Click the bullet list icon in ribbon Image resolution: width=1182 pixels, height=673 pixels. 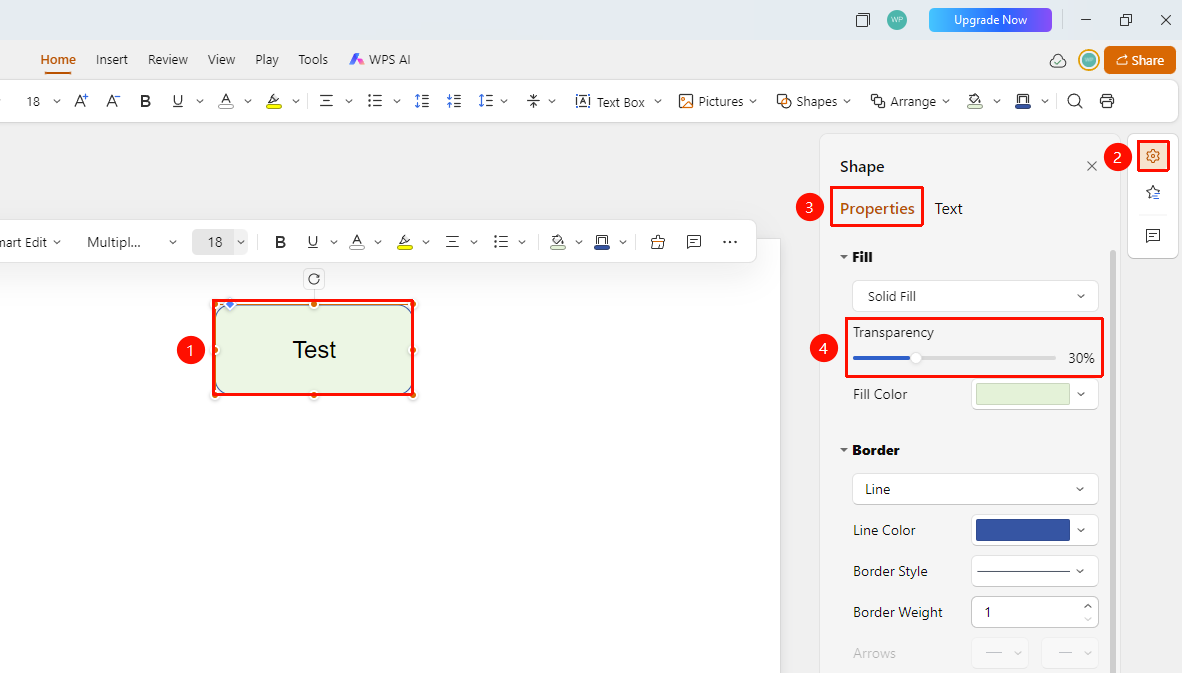[x=375, y=101]
